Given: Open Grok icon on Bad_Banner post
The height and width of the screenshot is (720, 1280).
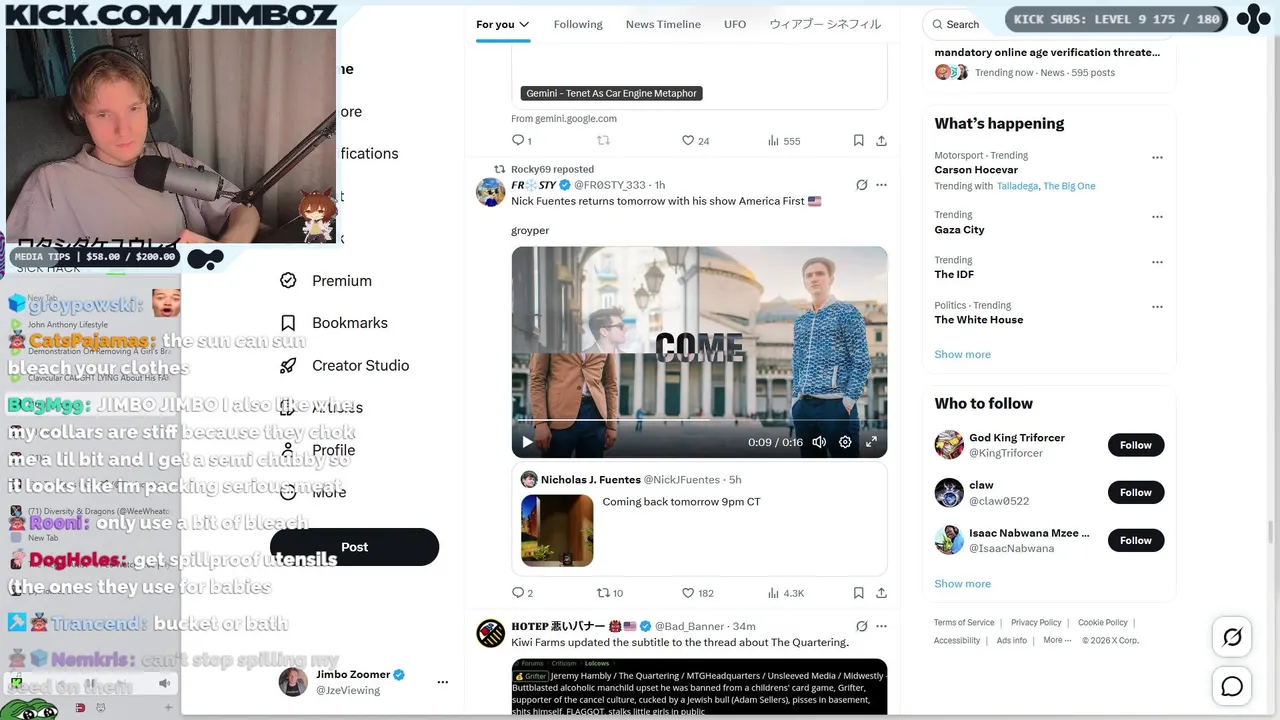Looking at the screenshot, I should pos(861,627).
